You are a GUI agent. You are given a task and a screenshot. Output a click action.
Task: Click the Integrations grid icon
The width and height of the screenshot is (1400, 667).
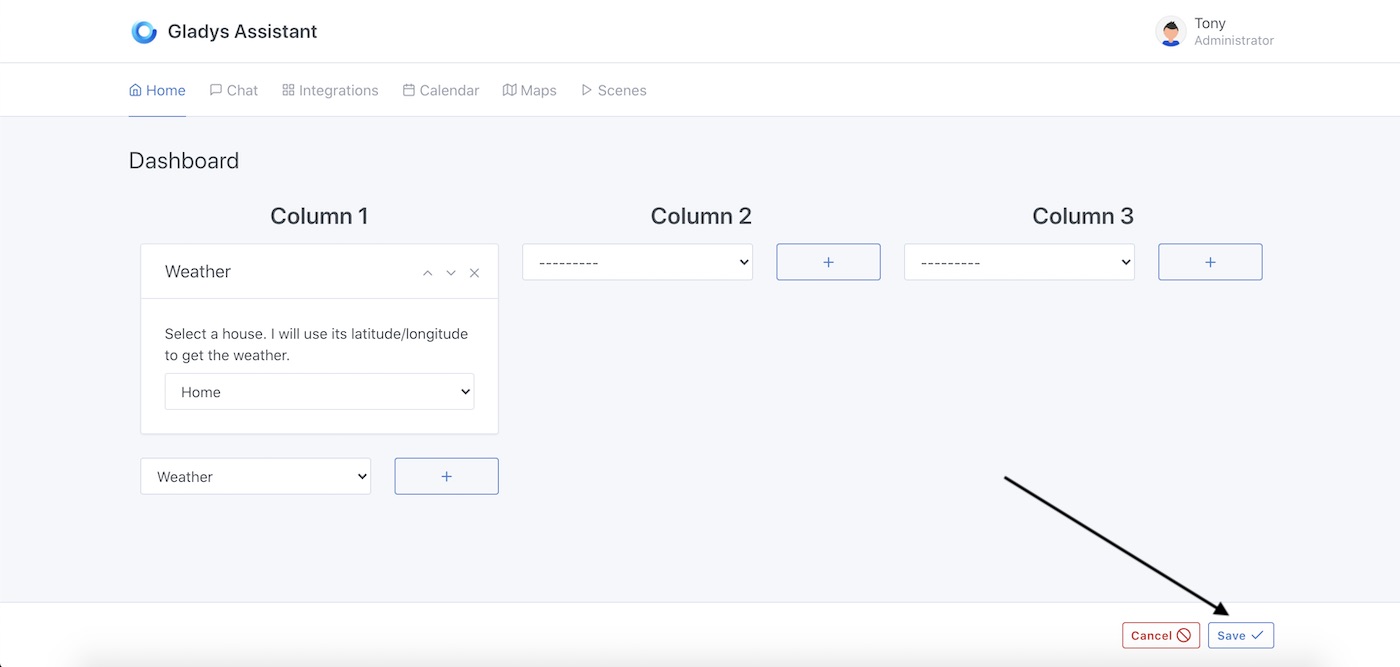[287, 89]
